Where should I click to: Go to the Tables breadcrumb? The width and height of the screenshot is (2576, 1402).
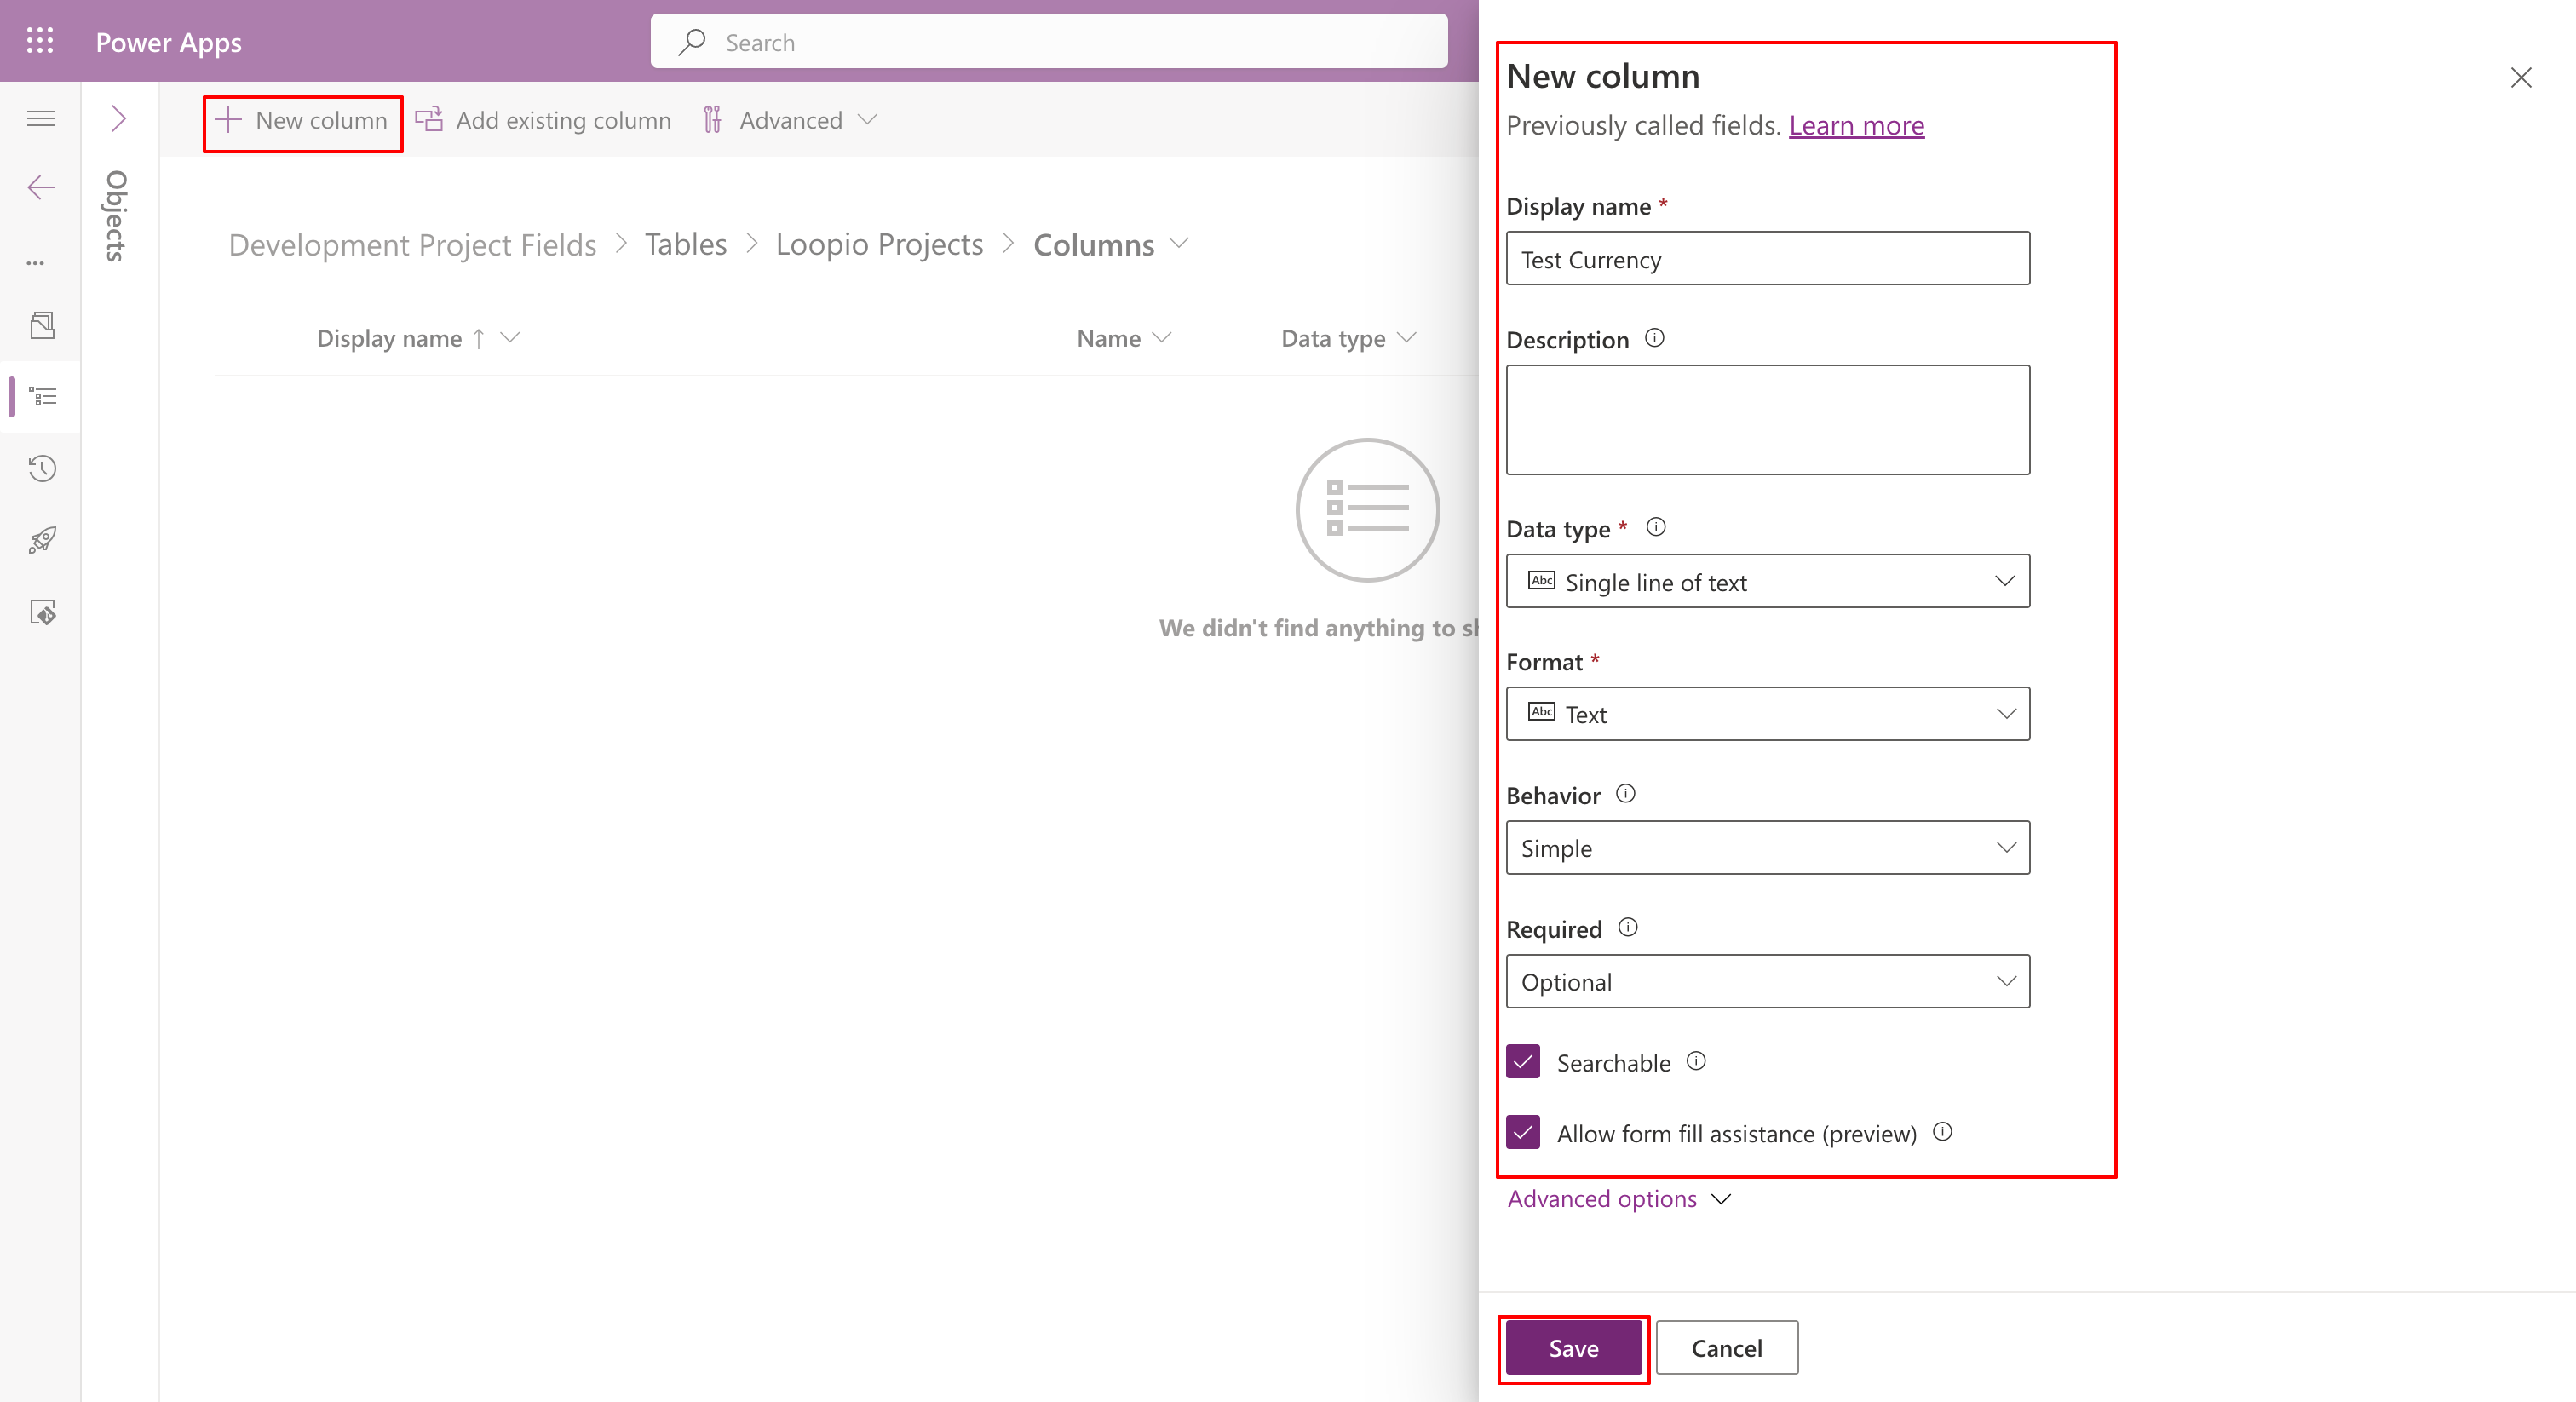[x=686, y=245]
